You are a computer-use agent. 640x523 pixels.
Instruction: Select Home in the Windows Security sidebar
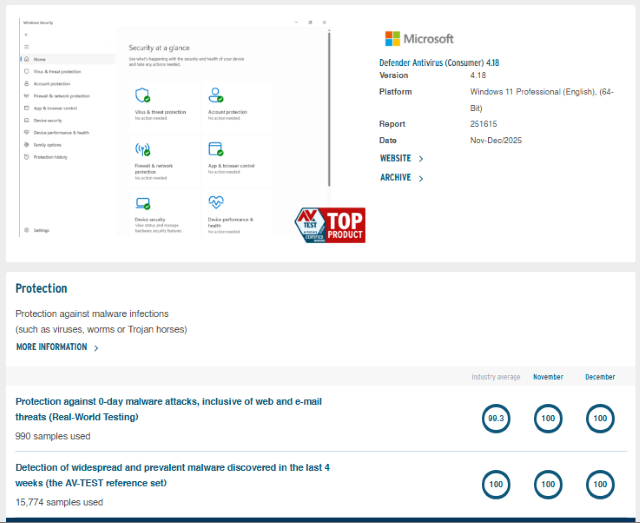(40, 59)
